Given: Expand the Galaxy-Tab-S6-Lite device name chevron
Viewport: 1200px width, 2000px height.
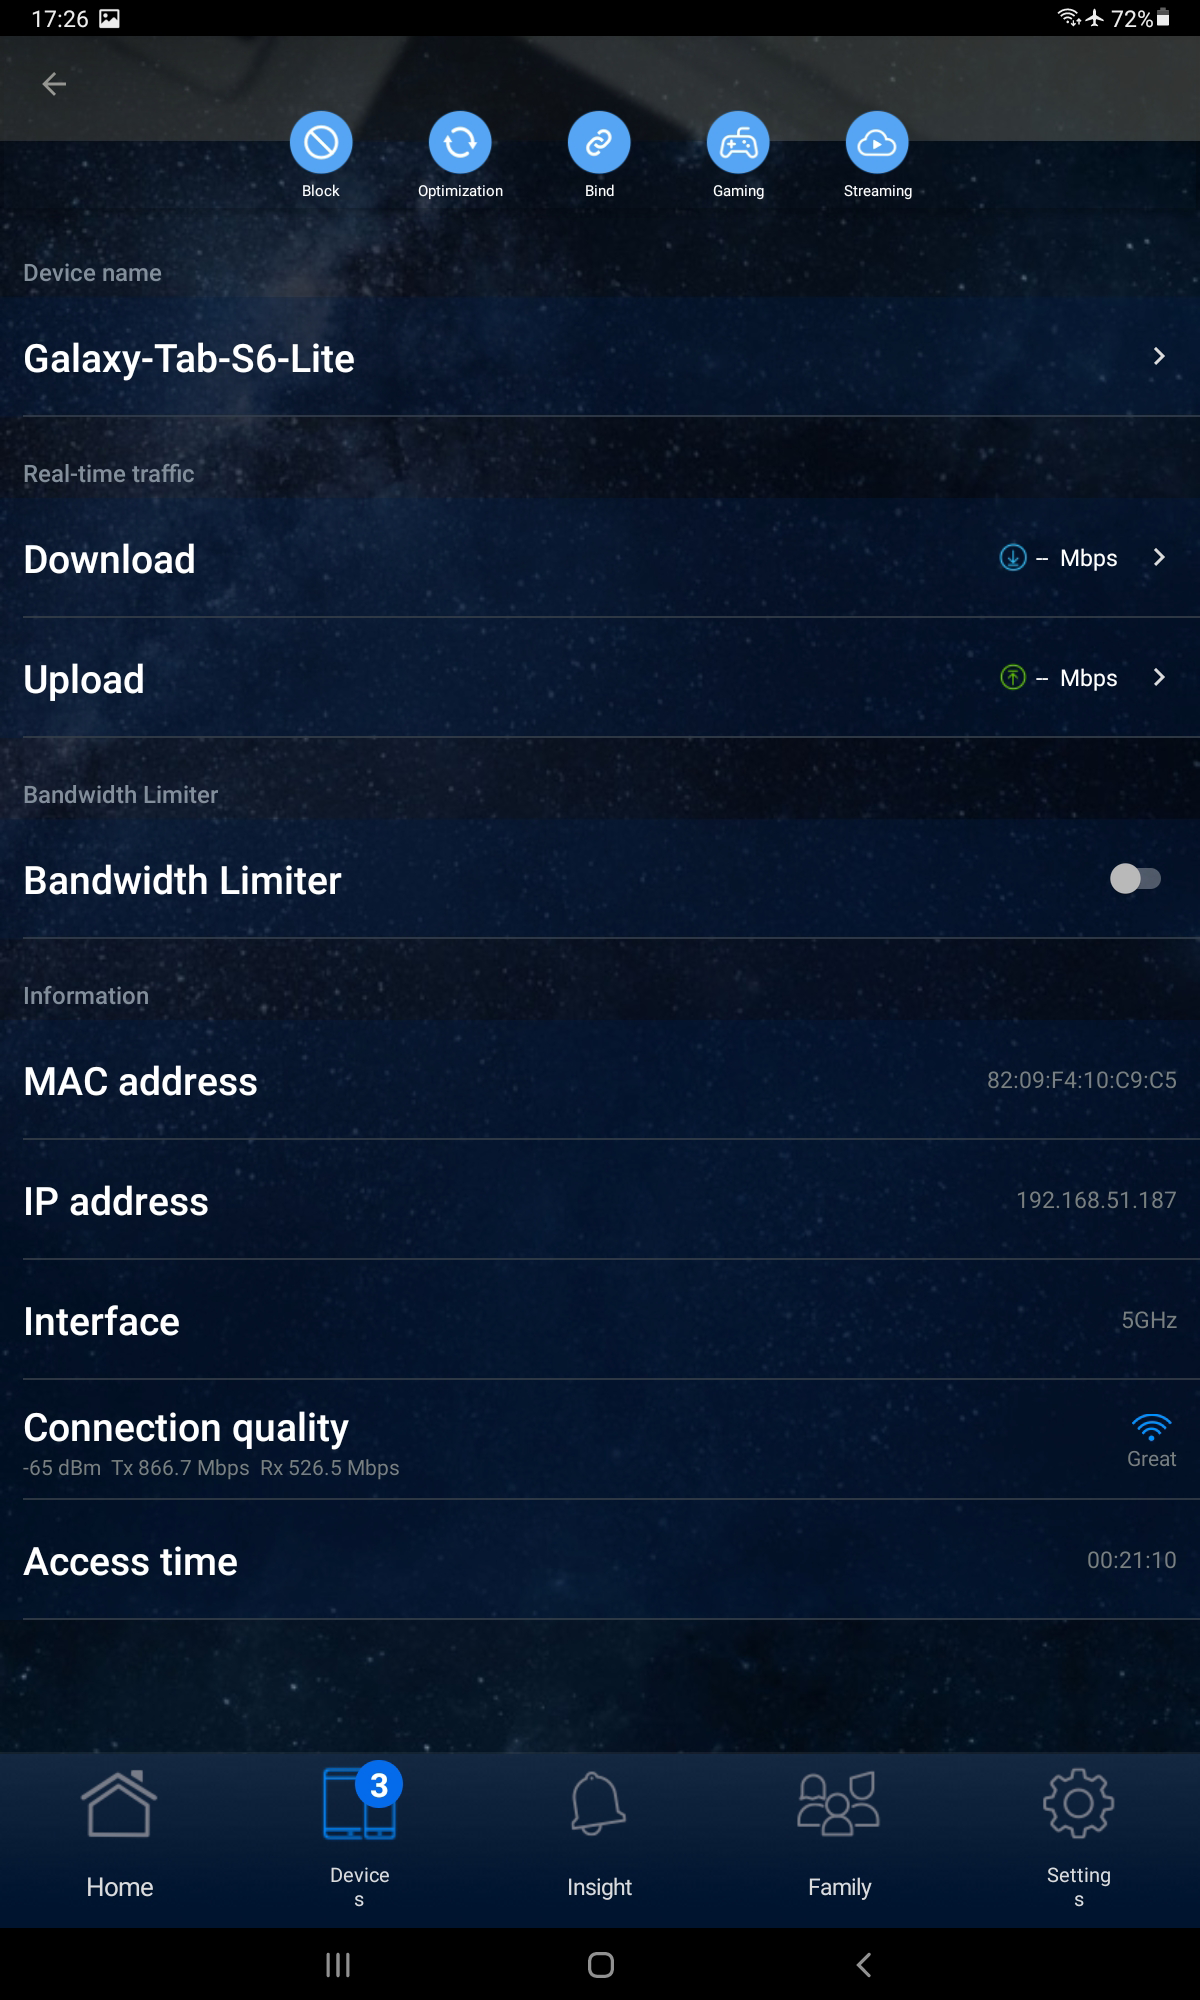Looking at the screenshot, I should pos(1159,357).
